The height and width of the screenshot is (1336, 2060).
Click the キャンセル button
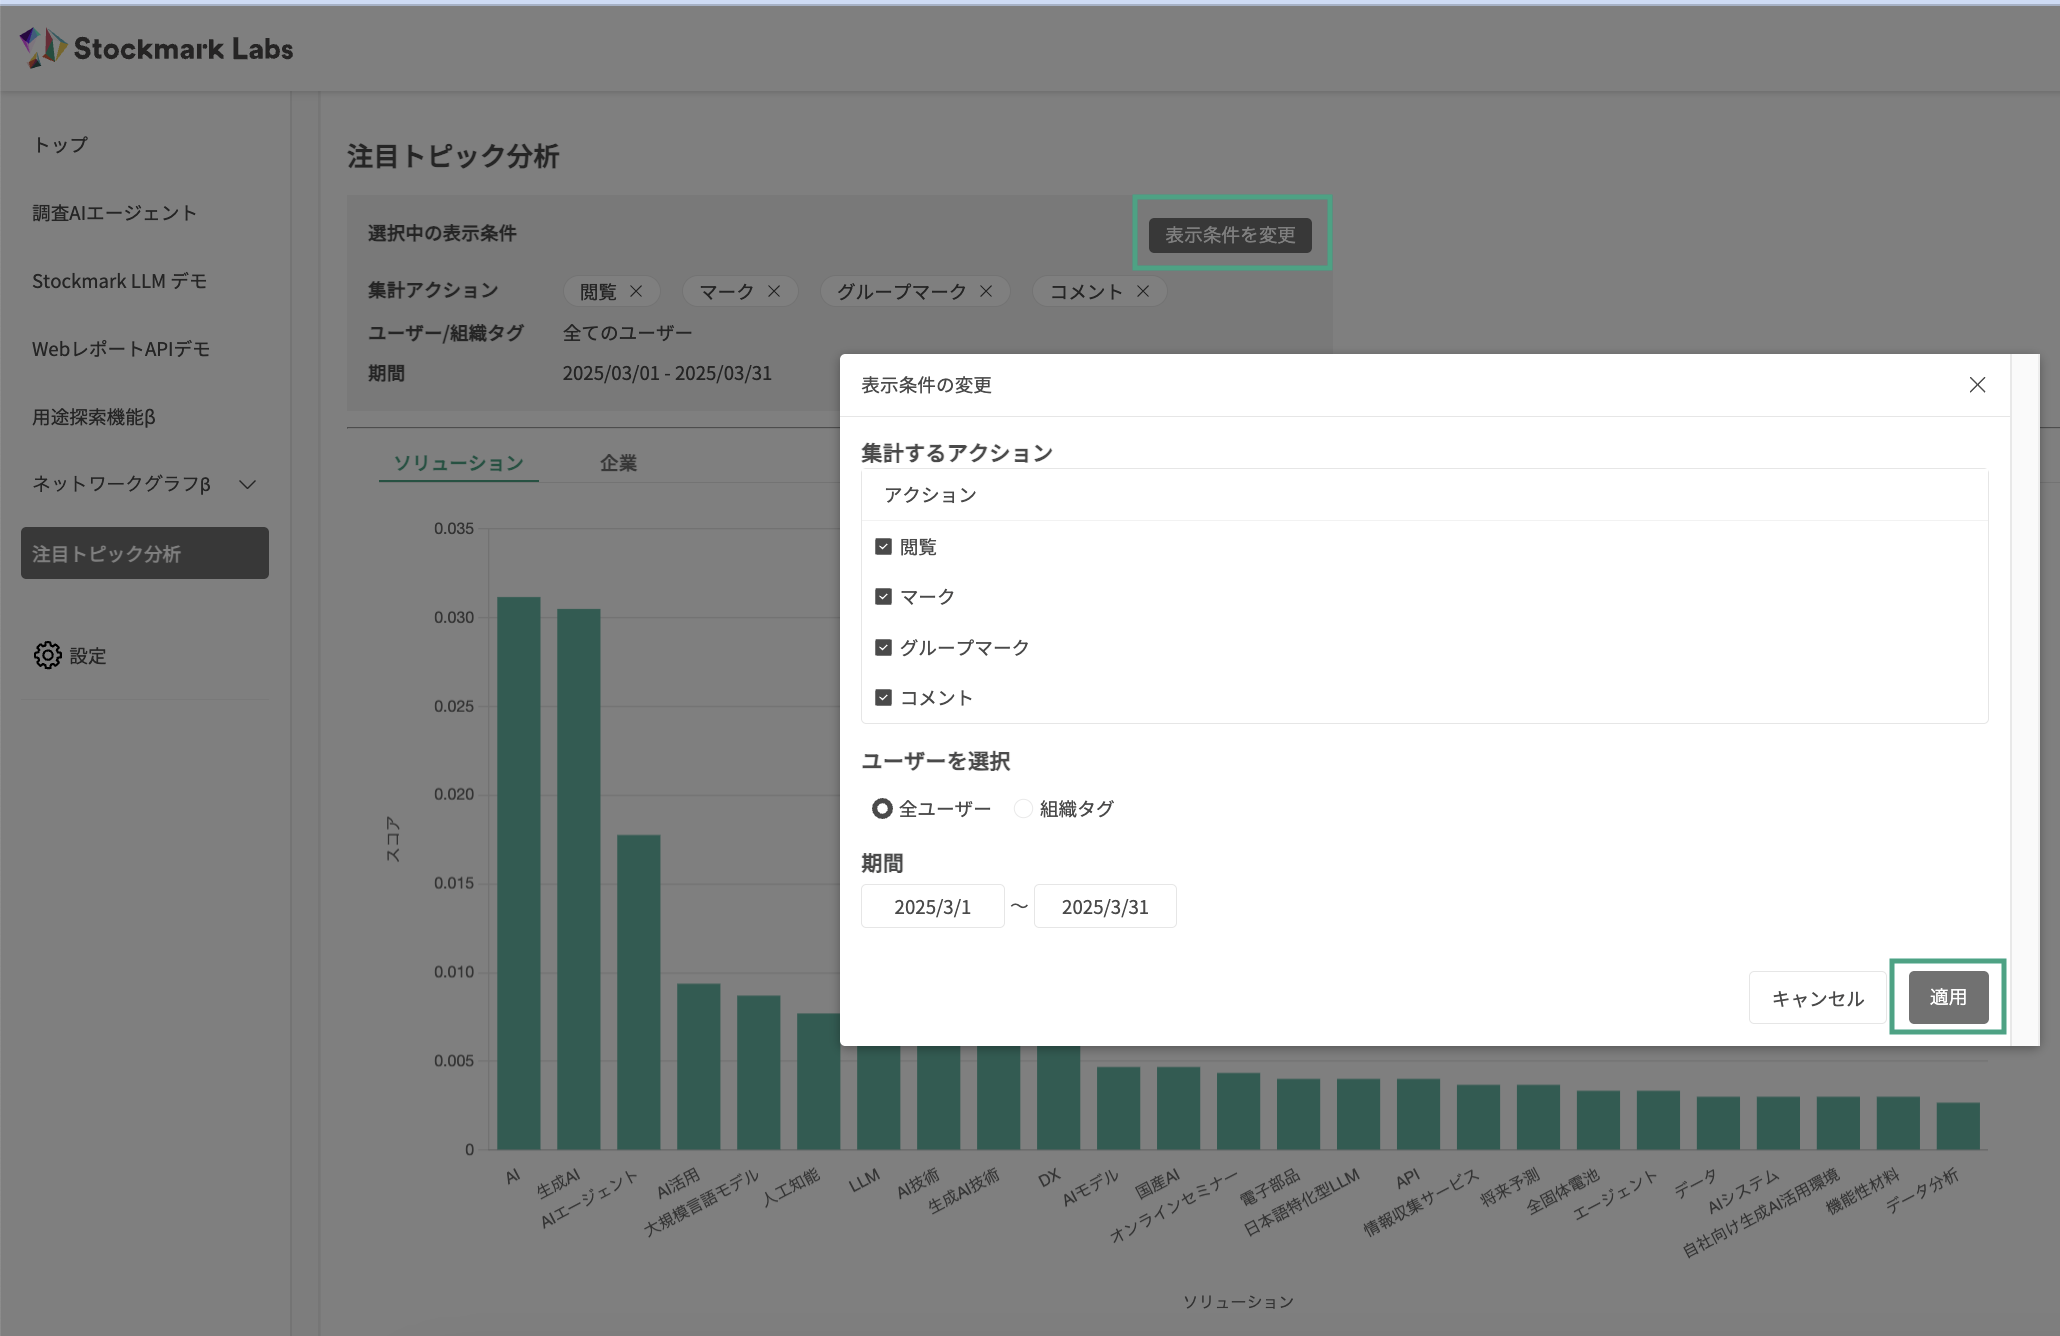(x=1817, y=998)
